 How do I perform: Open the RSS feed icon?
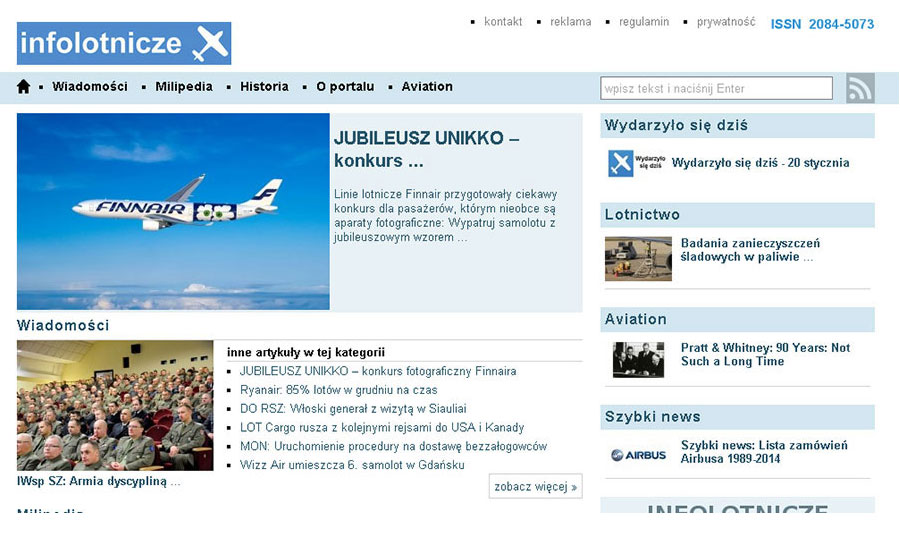point(860,88)
